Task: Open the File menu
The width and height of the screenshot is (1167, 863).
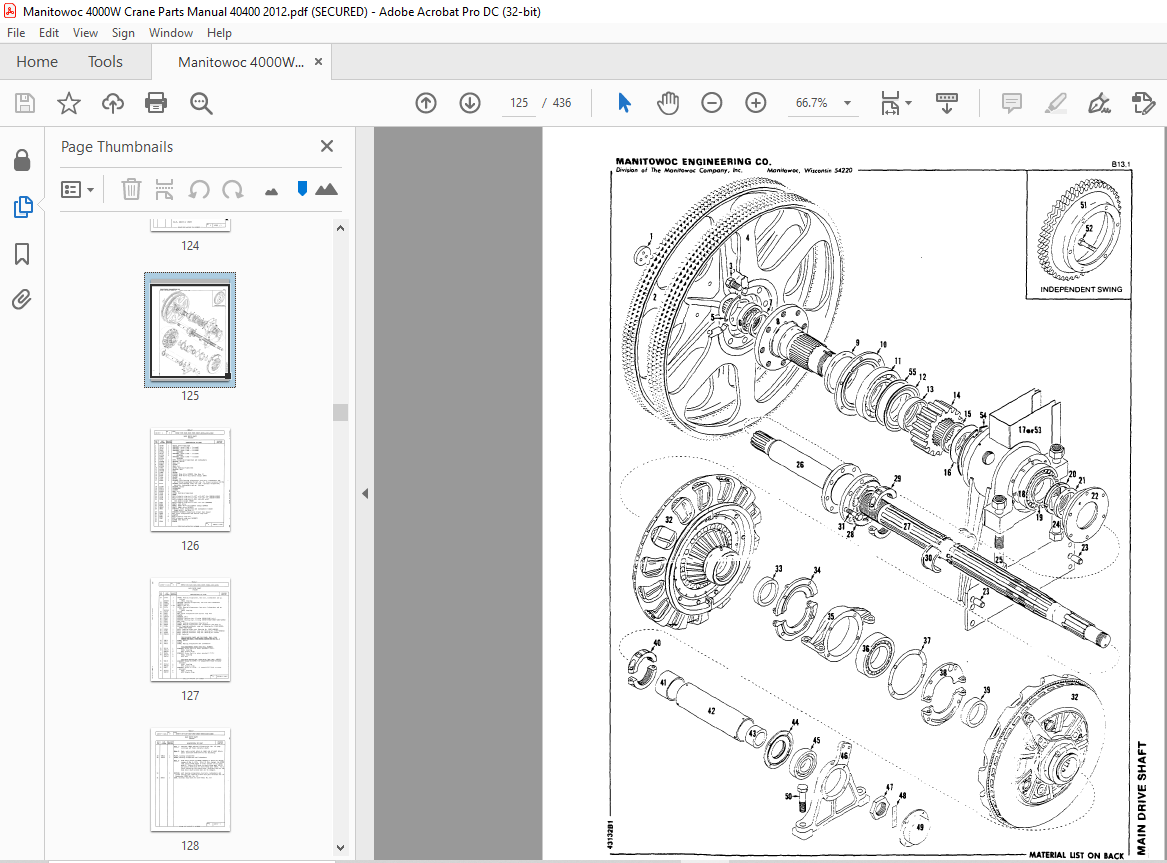Action: click(16, 33)
